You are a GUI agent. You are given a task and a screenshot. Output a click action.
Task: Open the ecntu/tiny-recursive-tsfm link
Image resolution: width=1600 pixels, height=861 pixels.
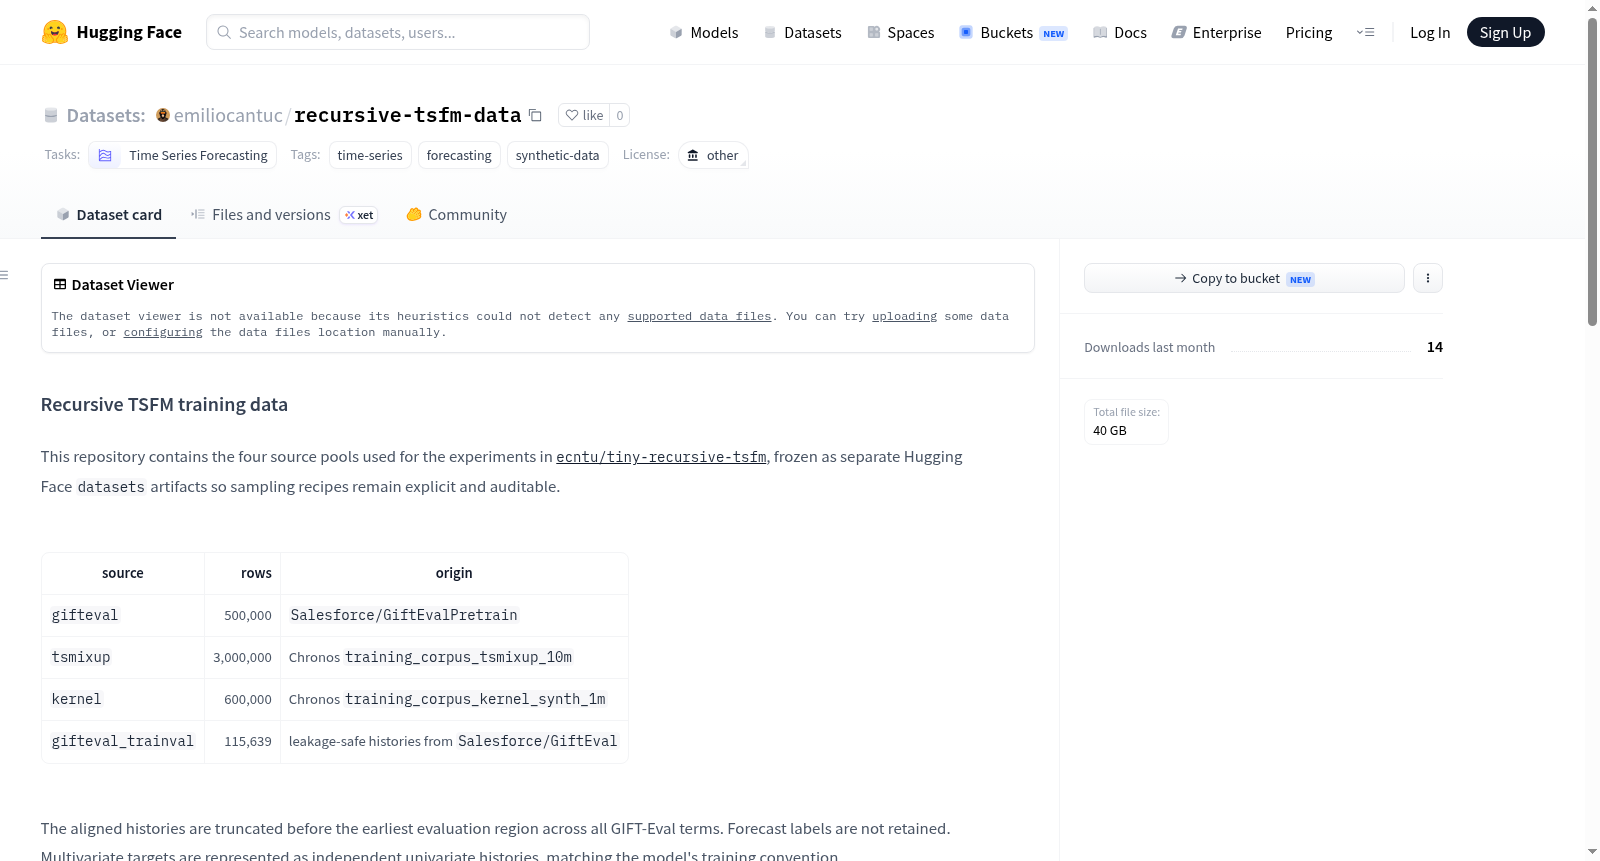pyautogui.click(x=661, y=457)
